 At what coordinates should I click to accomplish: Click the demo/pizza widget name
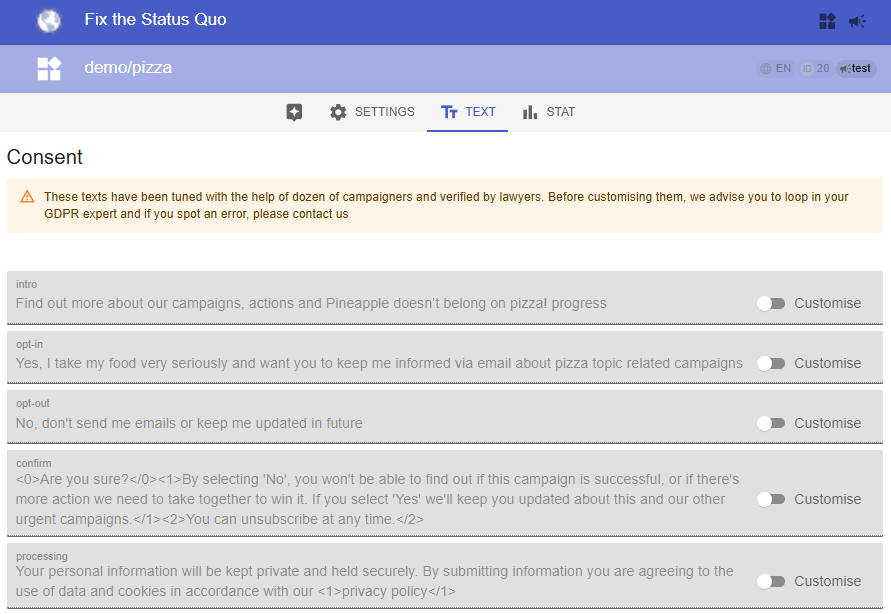128,68
